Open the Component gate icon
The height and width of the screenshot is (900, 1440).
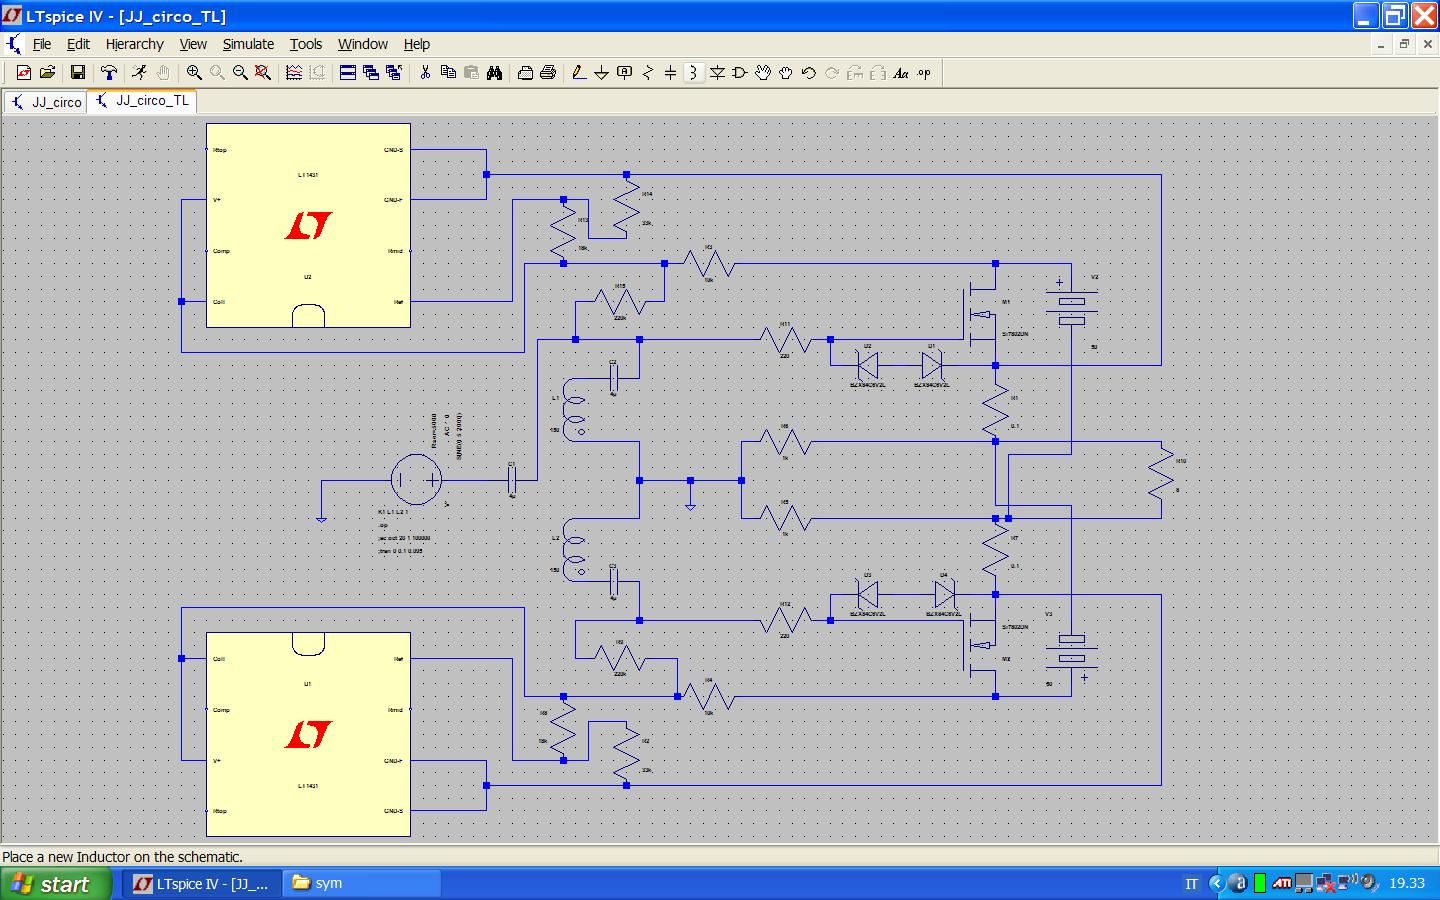point(740,73)
